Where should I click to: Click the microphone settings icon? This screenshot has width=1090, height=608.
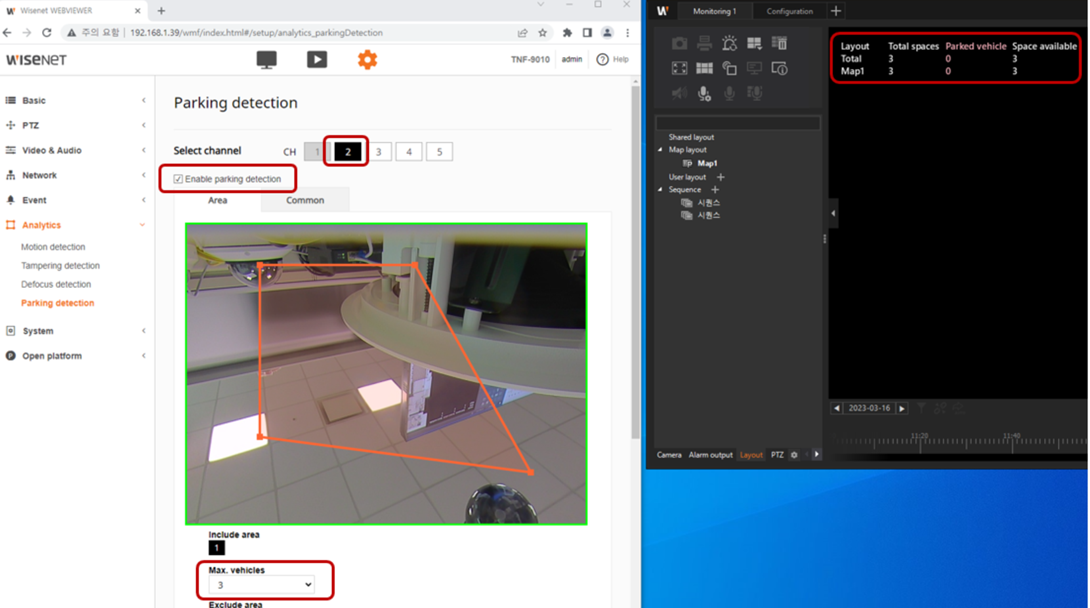coord(704,93)
